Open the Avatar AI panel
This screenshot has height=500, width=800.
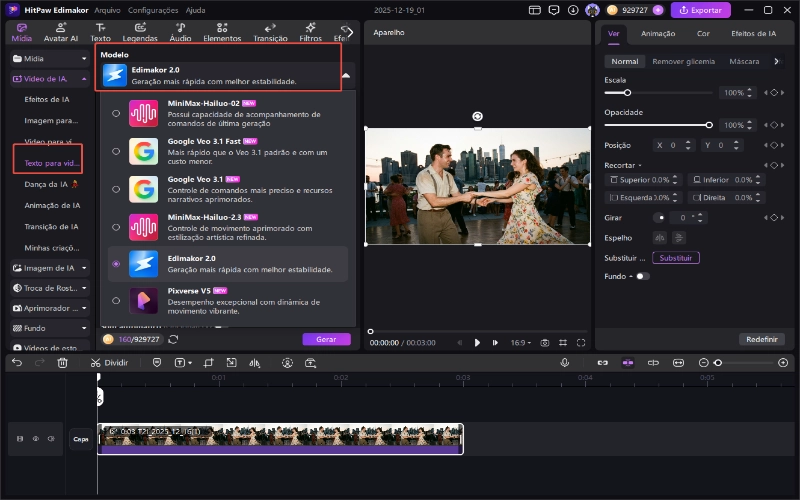pos(60,30)
